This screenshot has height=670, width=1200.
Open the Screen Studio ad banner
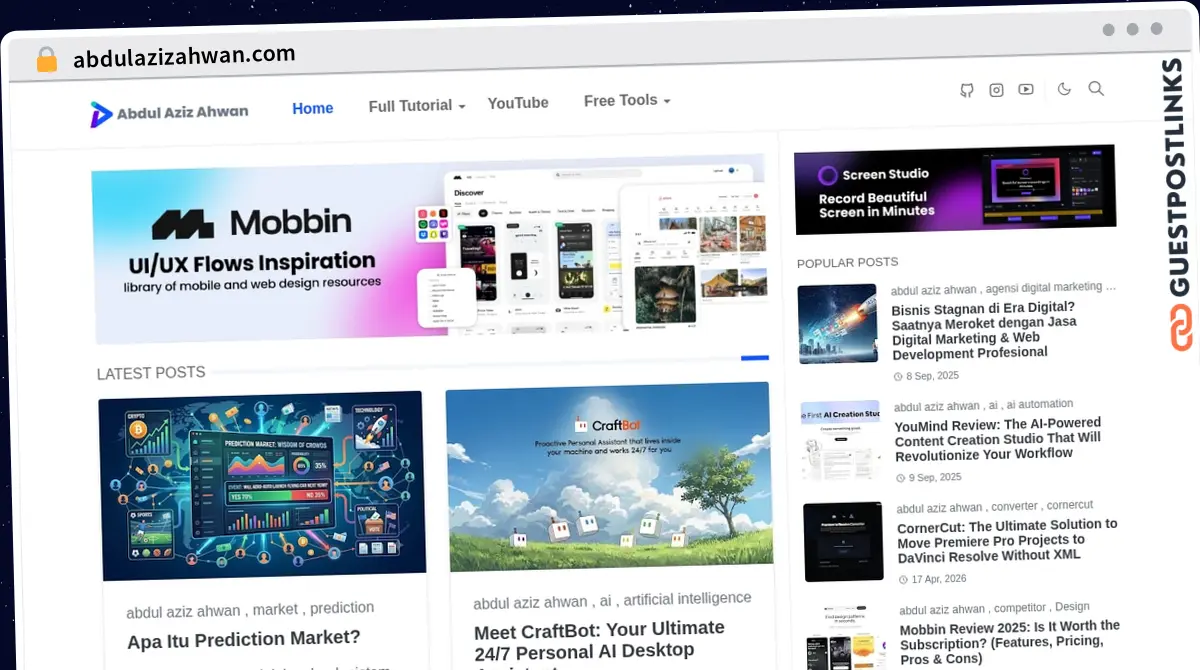(955, 190)
